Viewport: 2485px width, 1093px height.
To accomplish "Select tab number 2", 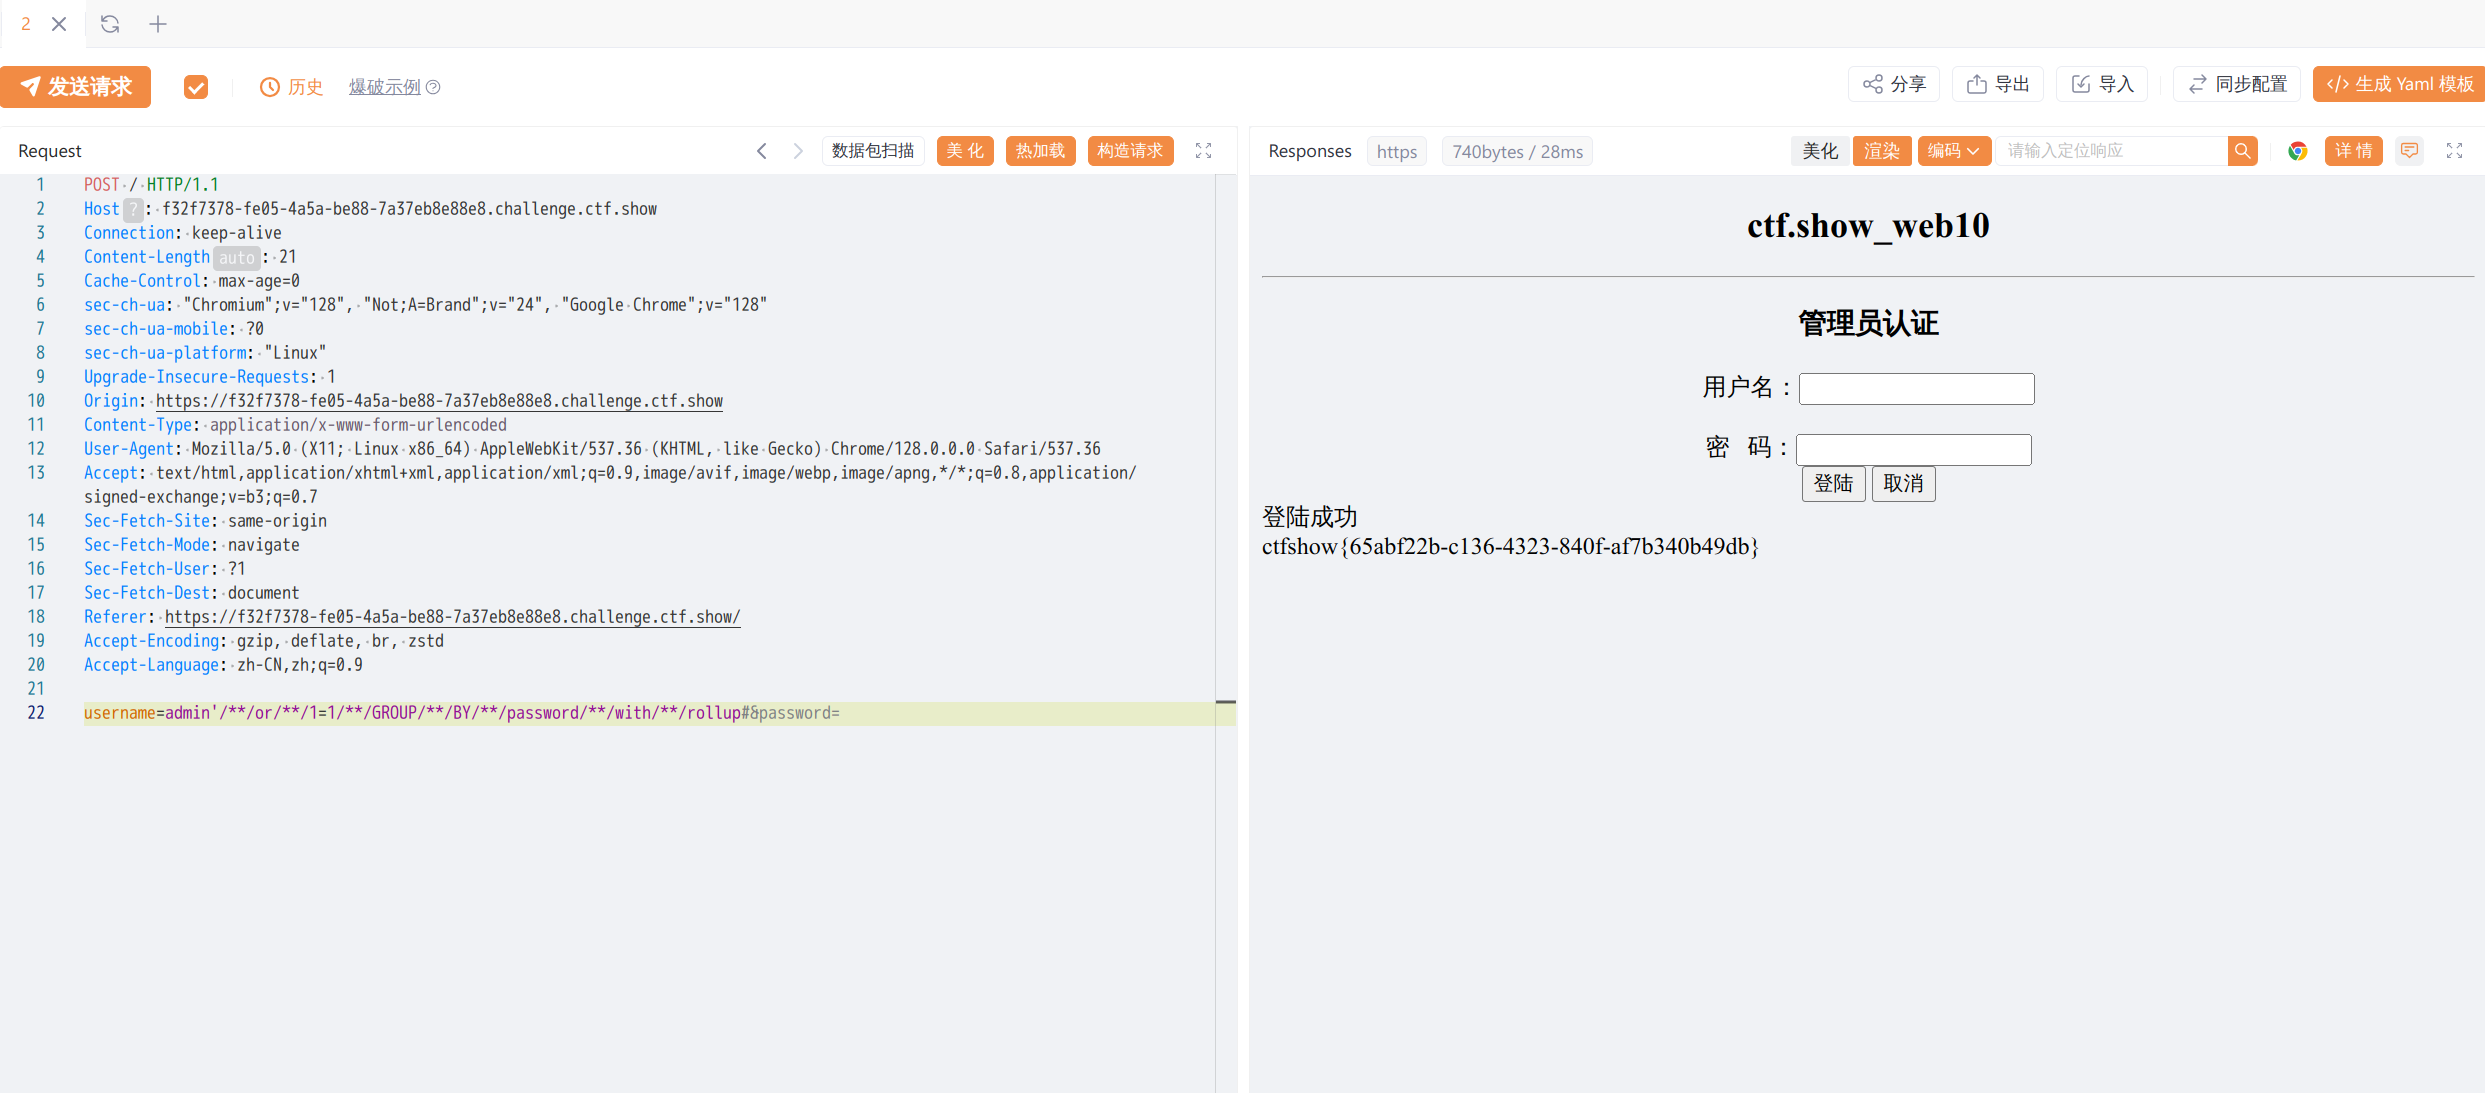I will pyautogui.click(x=26, y=24).
